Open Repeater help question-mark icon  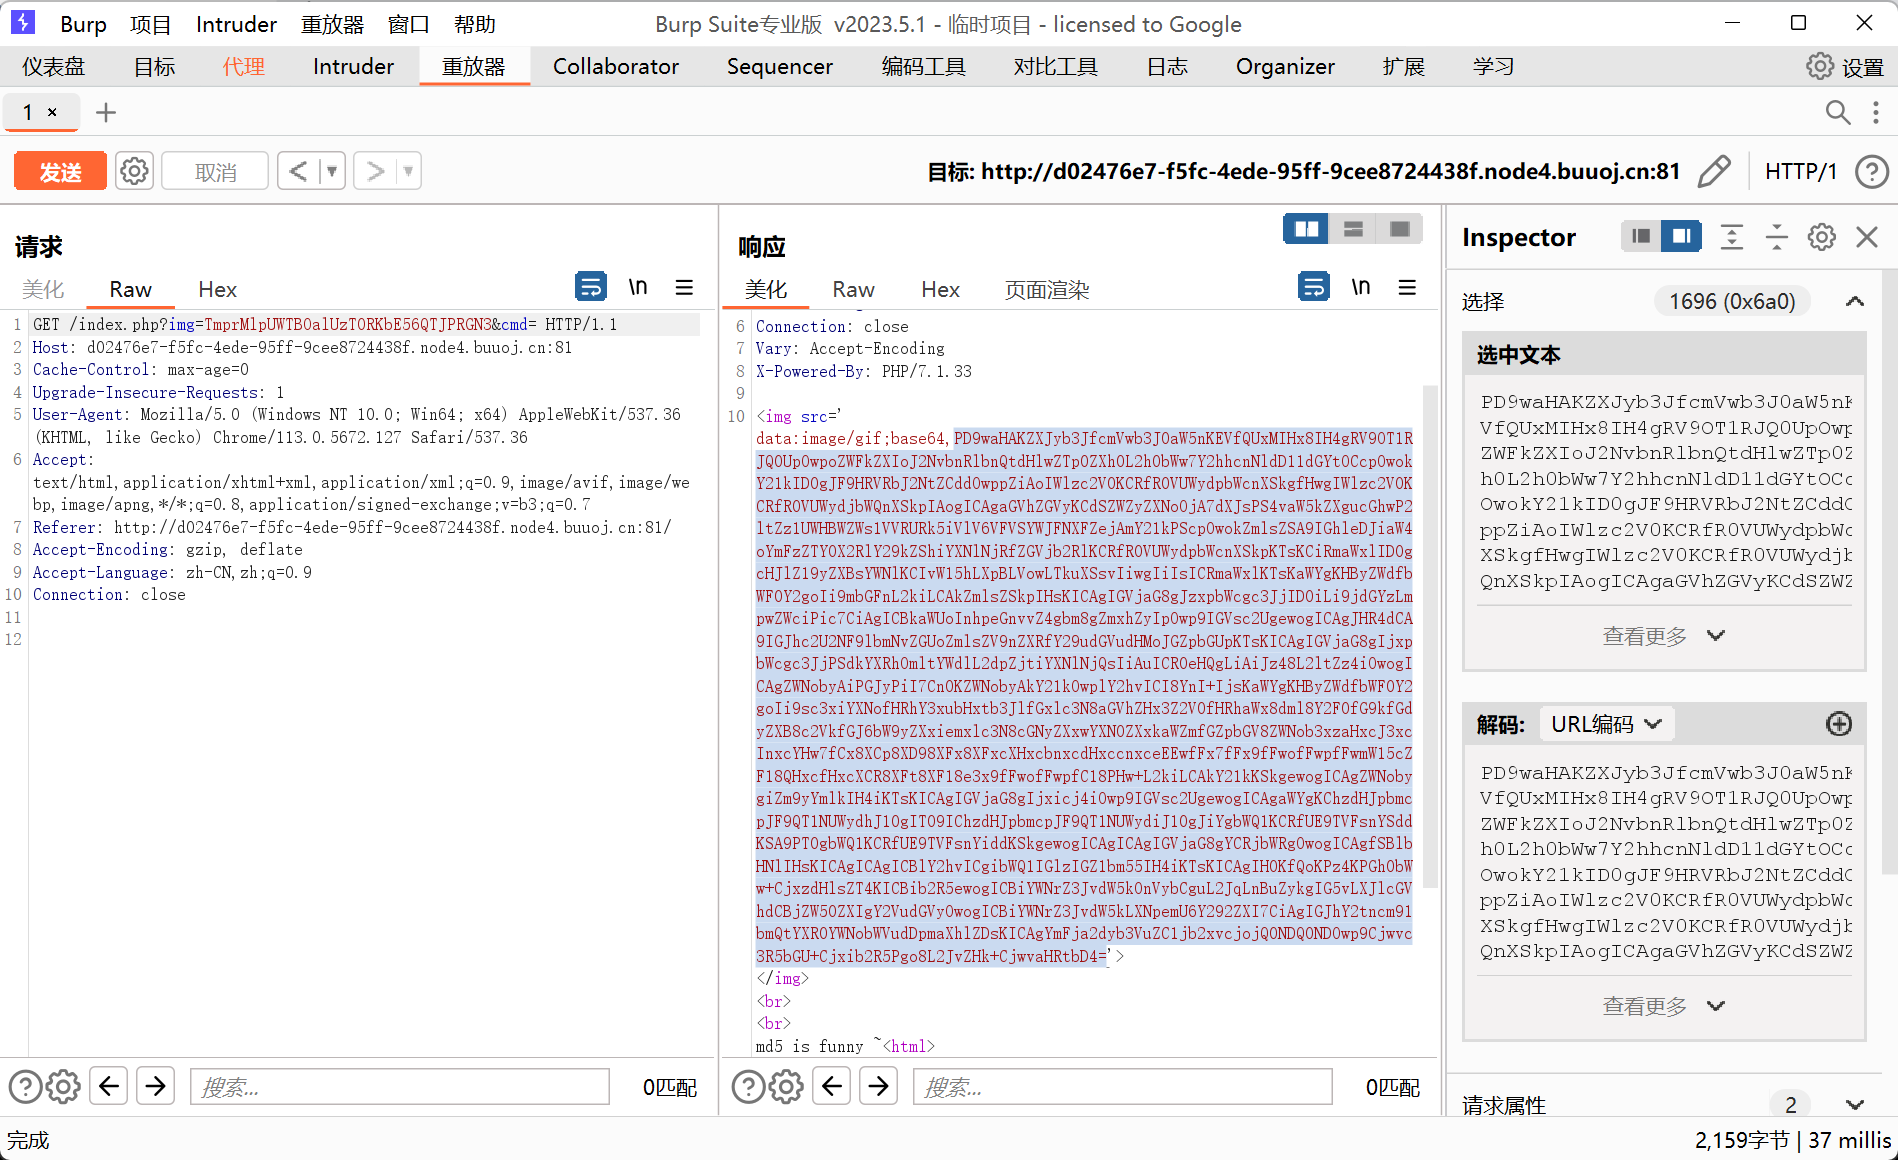(x=1872, y=171)
